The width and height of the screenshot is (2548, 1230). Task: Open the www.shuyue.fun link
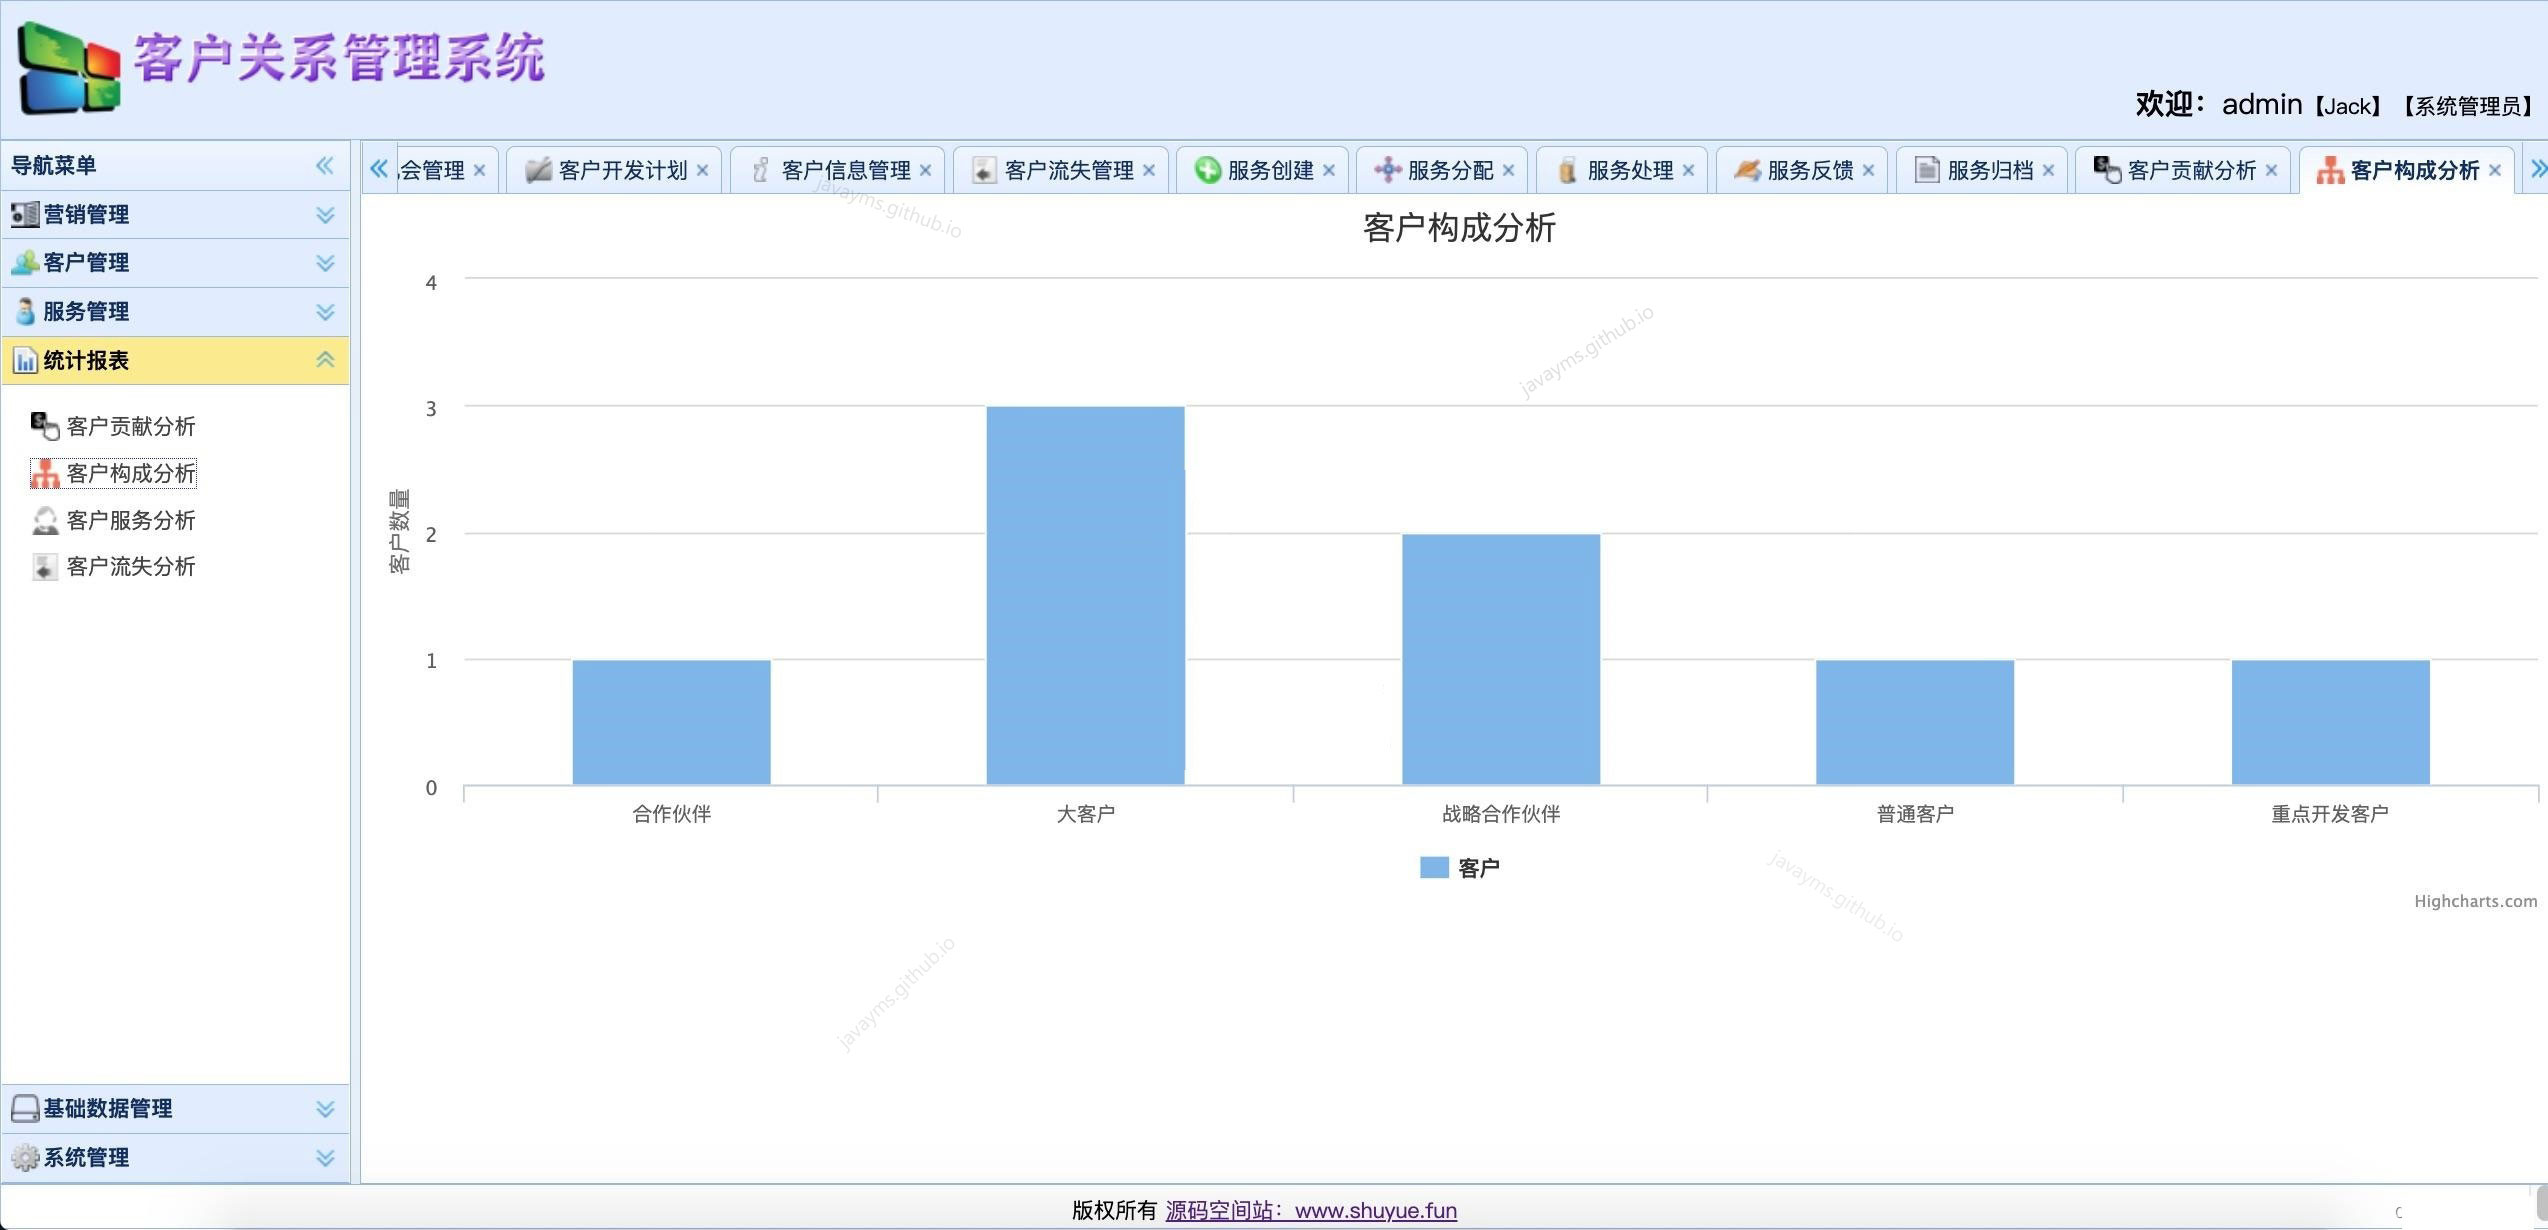click(1377, 1210)
